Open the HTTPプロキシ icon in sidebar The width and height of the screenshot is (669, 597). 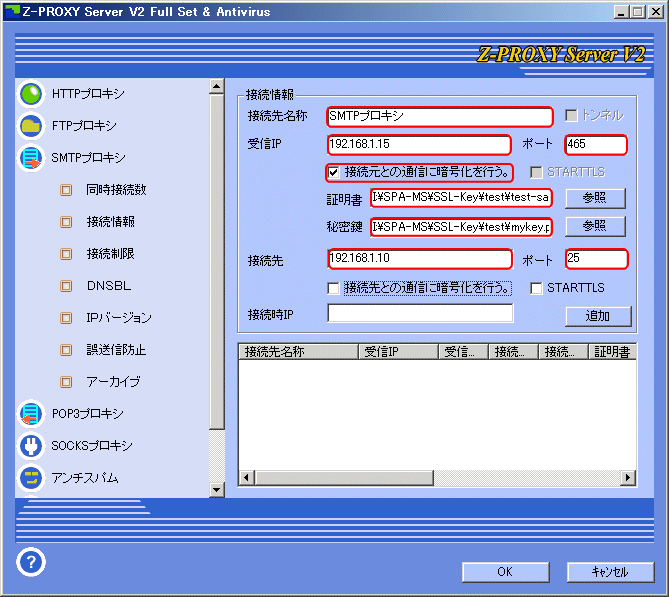[x=31, y=94]
